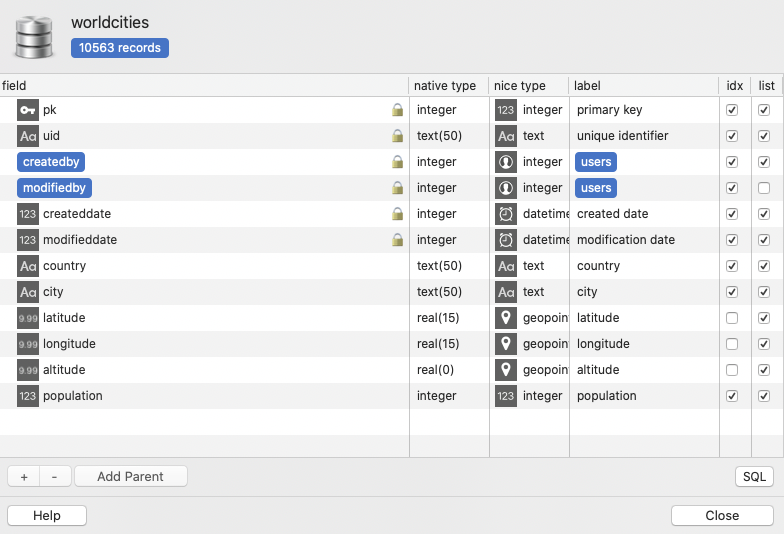Click the key icon beside pk field
The height and width of the screenshot is (534, 784).
coord(28,110)
